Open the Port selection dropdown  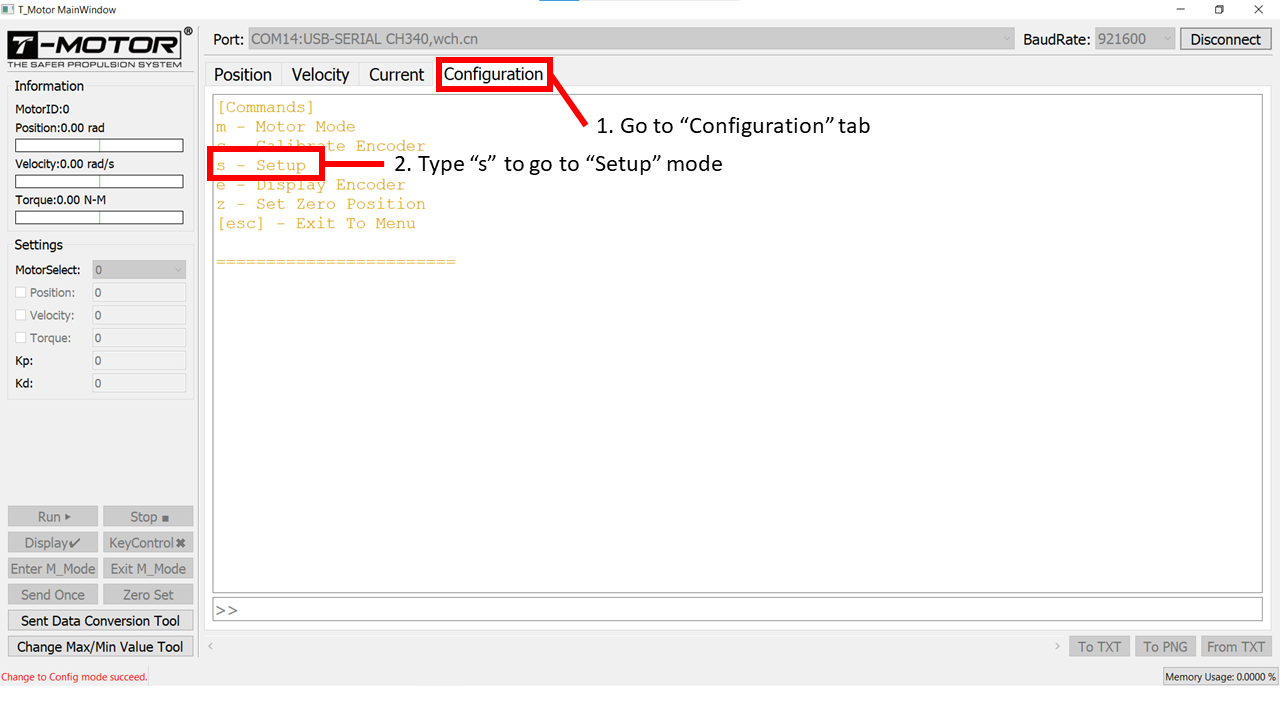[x=631, y=39]
